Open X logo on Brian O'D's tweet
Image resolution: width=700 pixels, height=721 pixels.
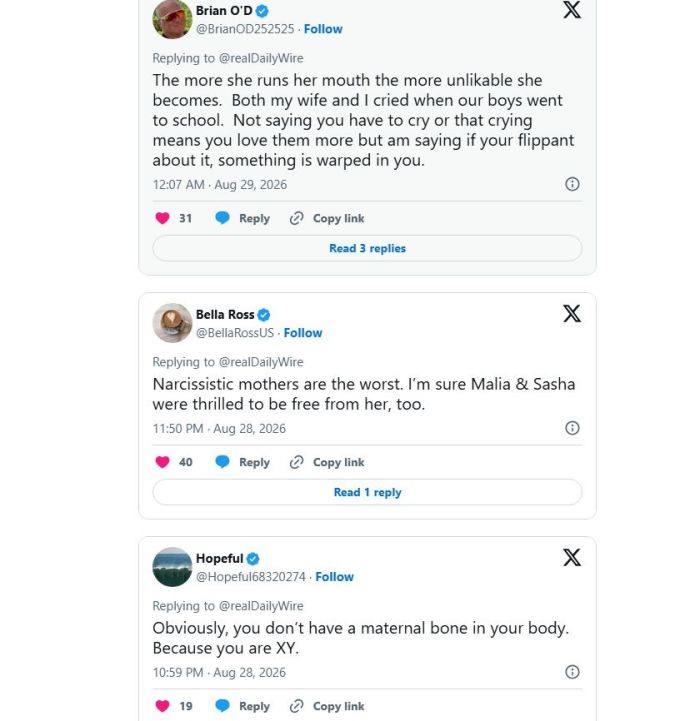coord(572,10)
